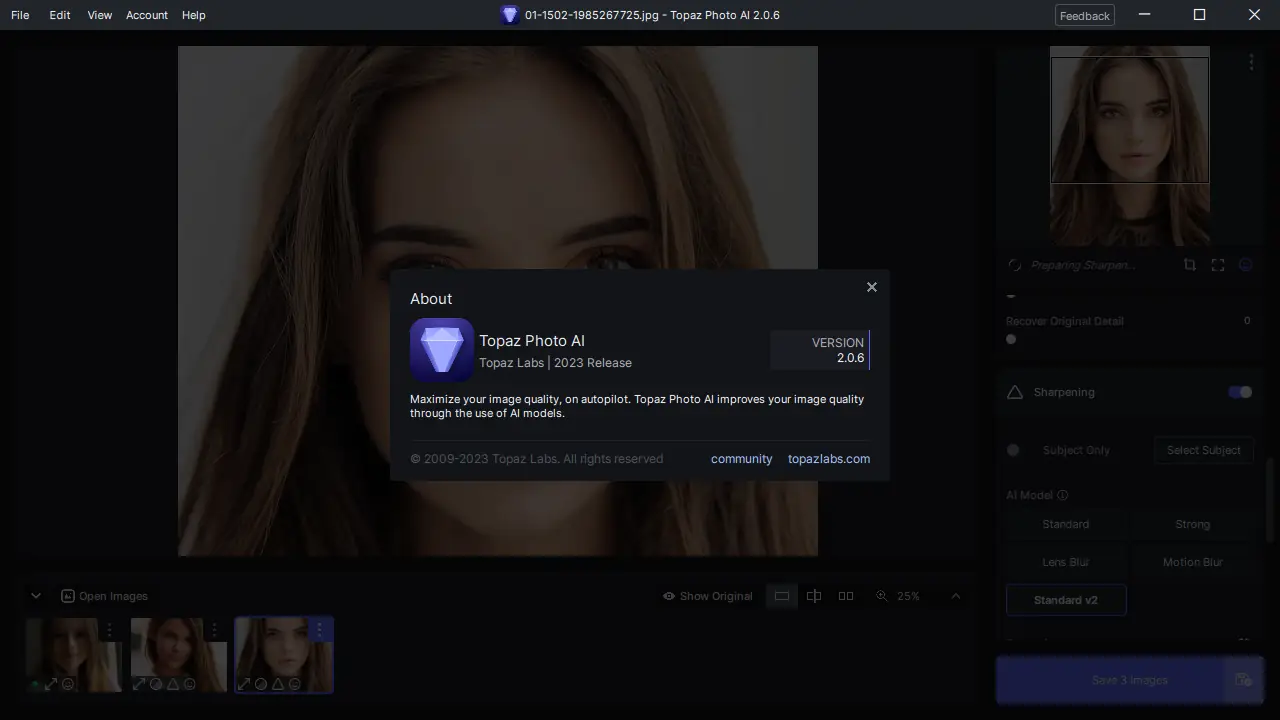Open the File menu
Image resolution: width=1280 pixels, height=720 pixels.
point(20,15)
